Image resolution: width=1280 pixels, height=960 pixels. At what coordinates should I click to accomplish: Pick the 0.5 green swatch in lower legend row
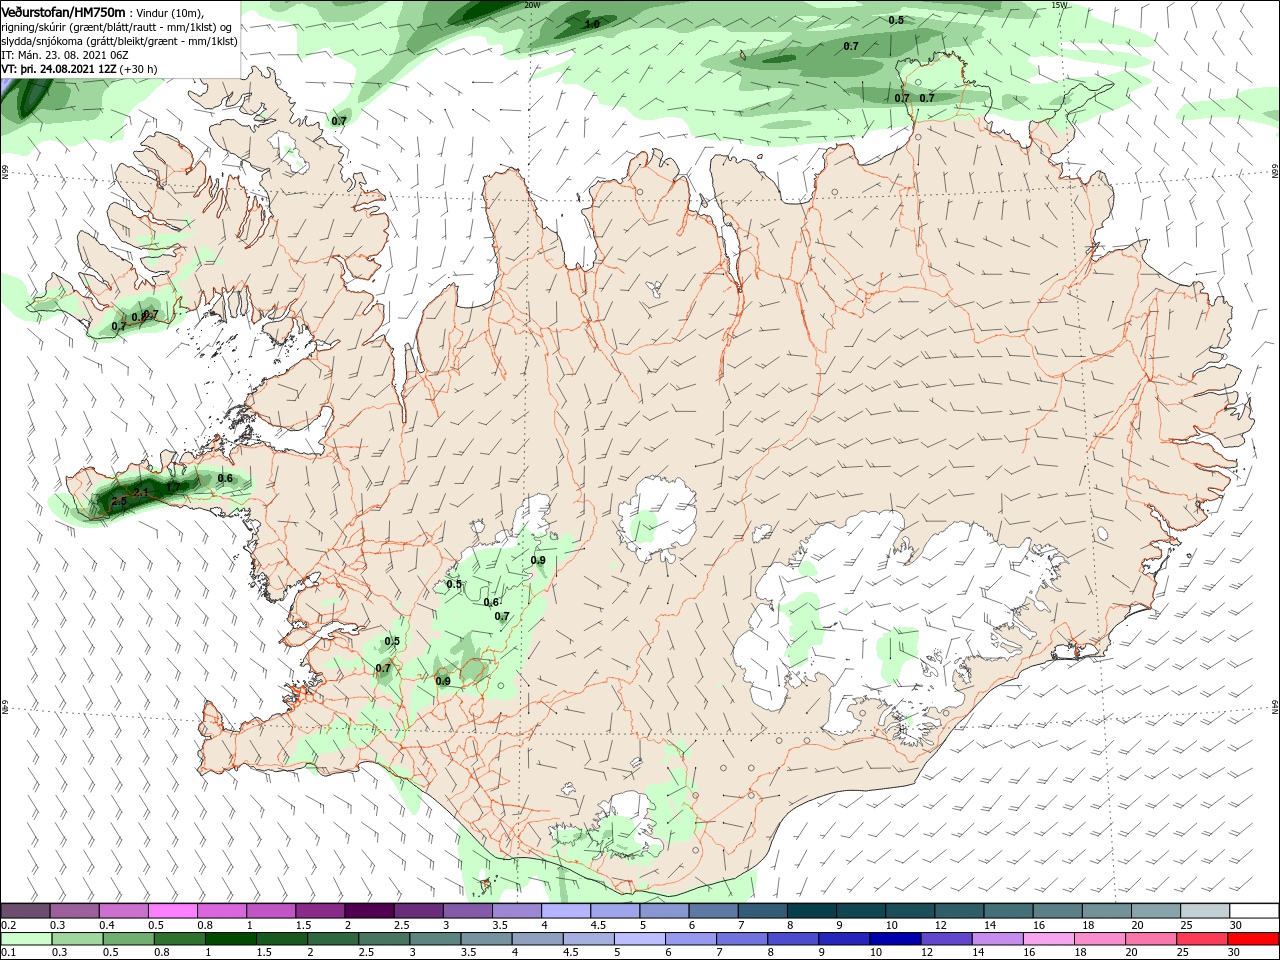pos(129,939)
